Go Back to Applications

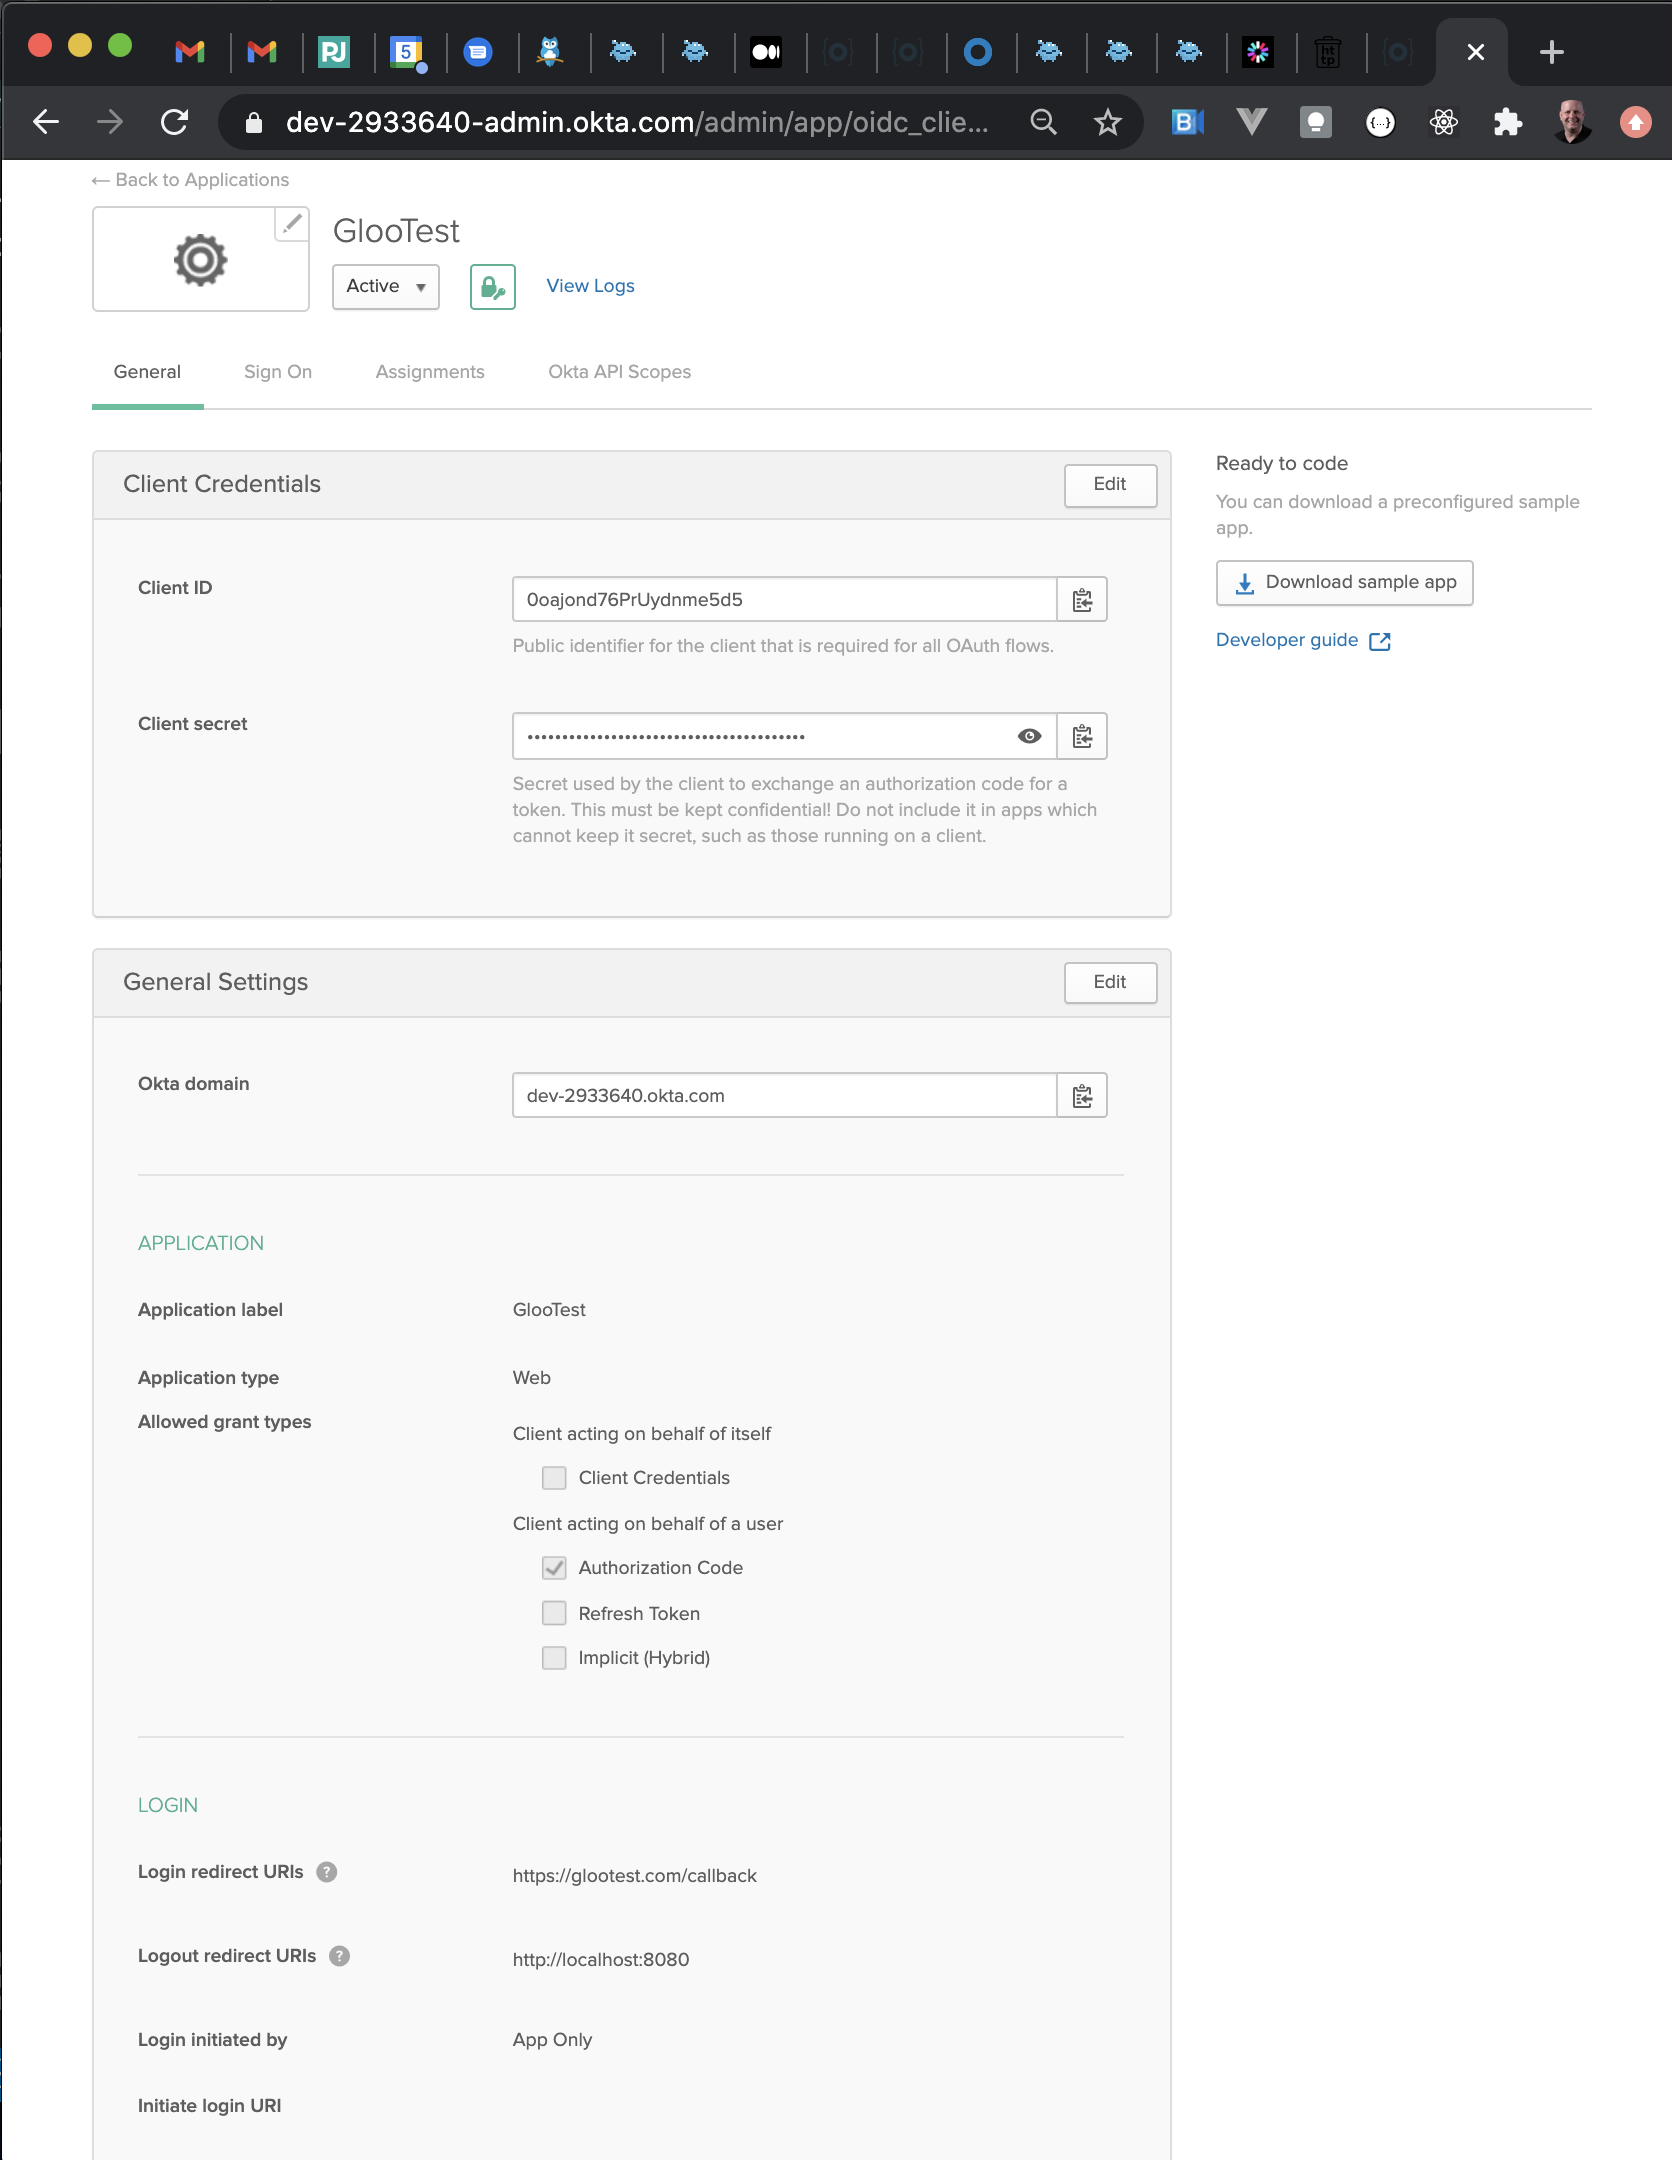tap(190, 180)
